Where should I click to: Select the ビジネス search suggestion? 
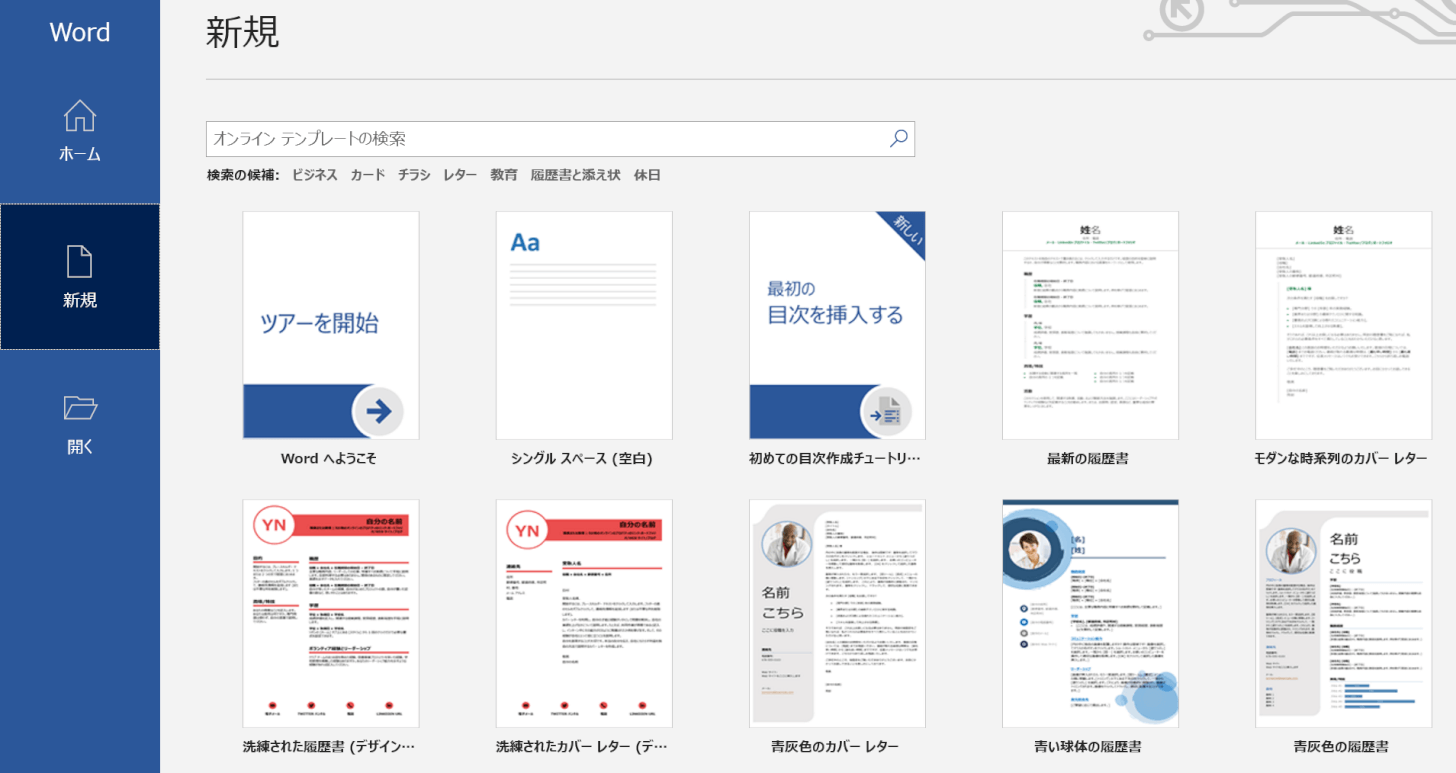click(314, 175)
